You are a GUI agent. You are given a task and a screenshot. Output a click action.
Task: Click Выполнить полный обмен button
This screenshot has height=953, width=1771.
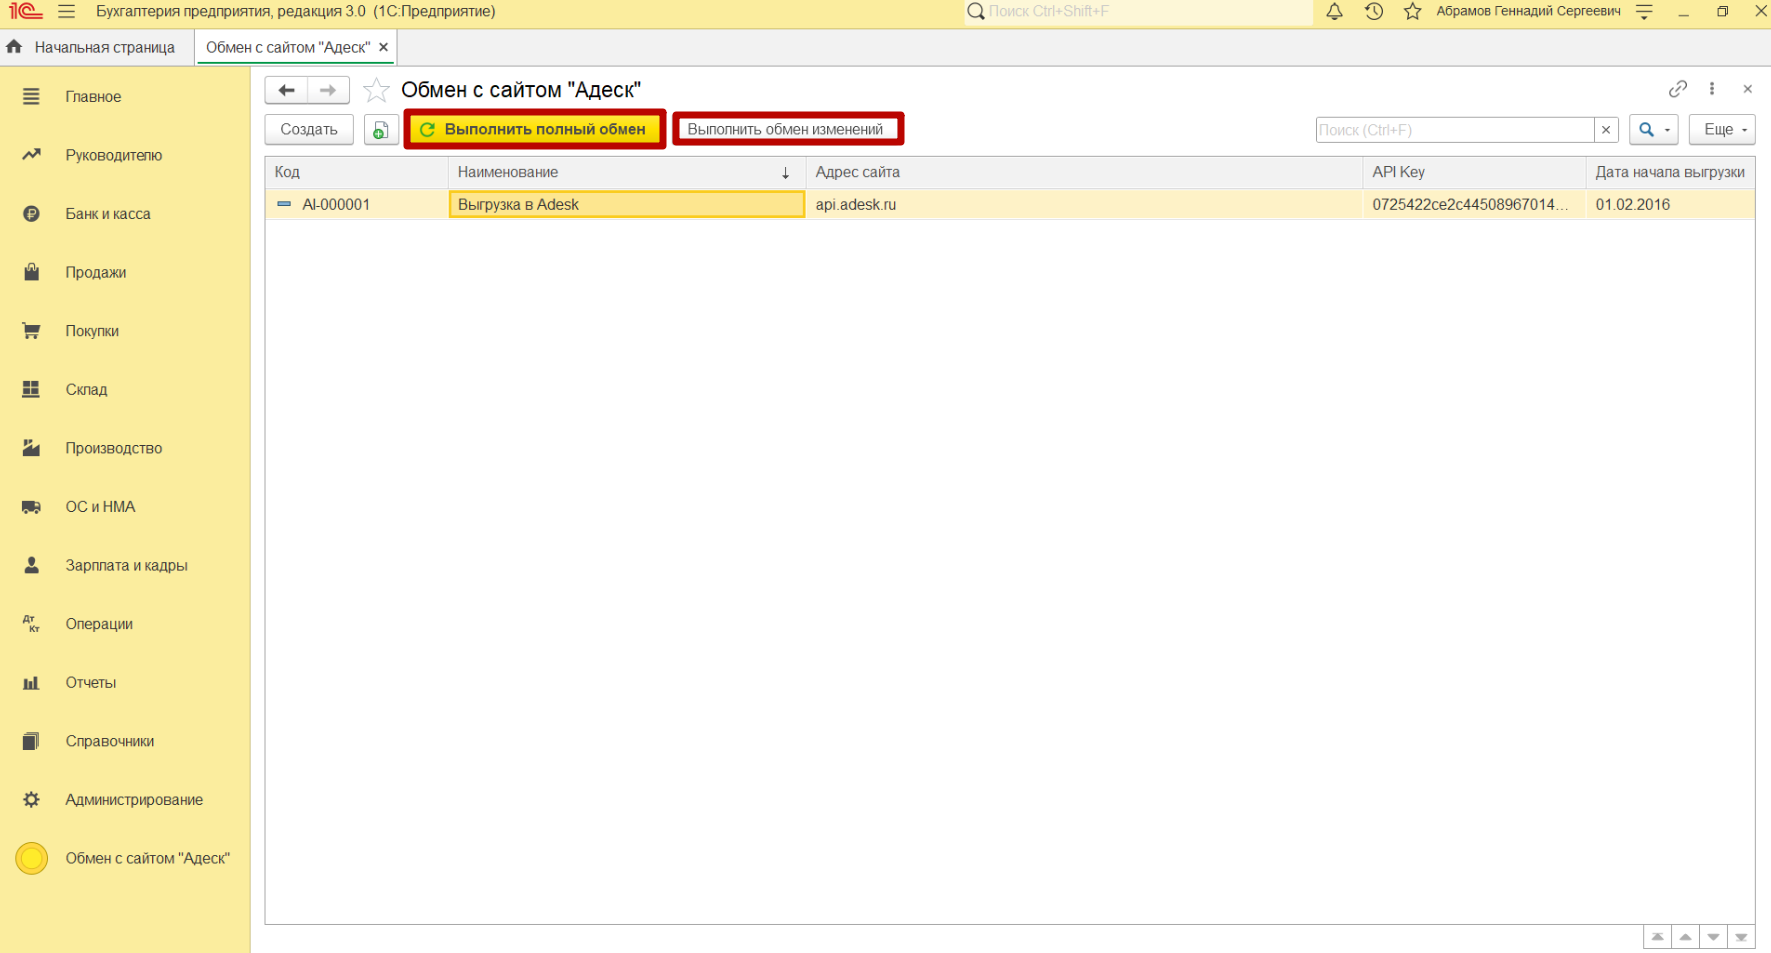(x=534, y=130)
